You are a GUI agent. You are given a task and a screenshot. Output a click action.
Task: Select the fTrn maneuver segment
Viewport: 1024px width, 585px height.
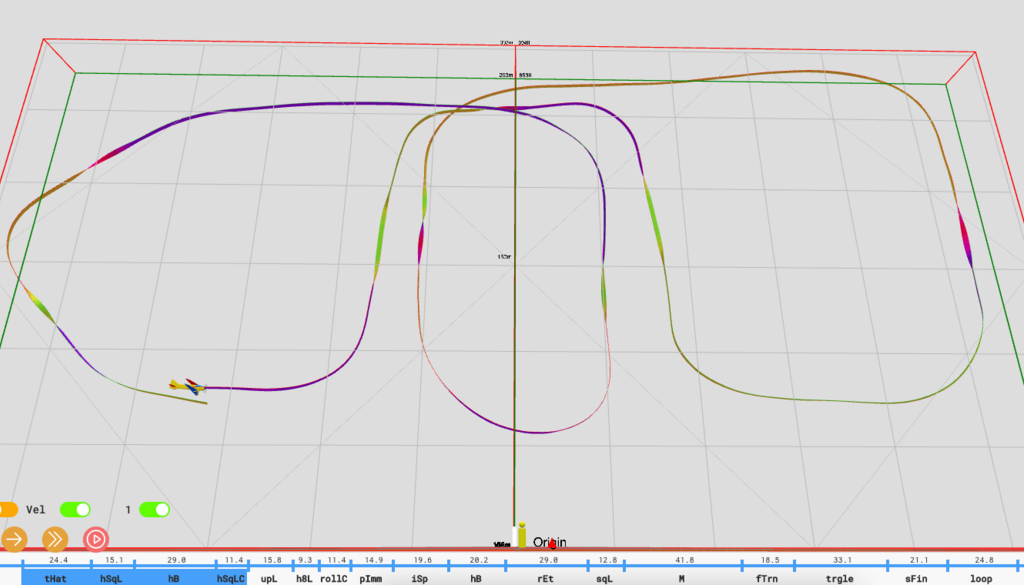tap(767, 578)
